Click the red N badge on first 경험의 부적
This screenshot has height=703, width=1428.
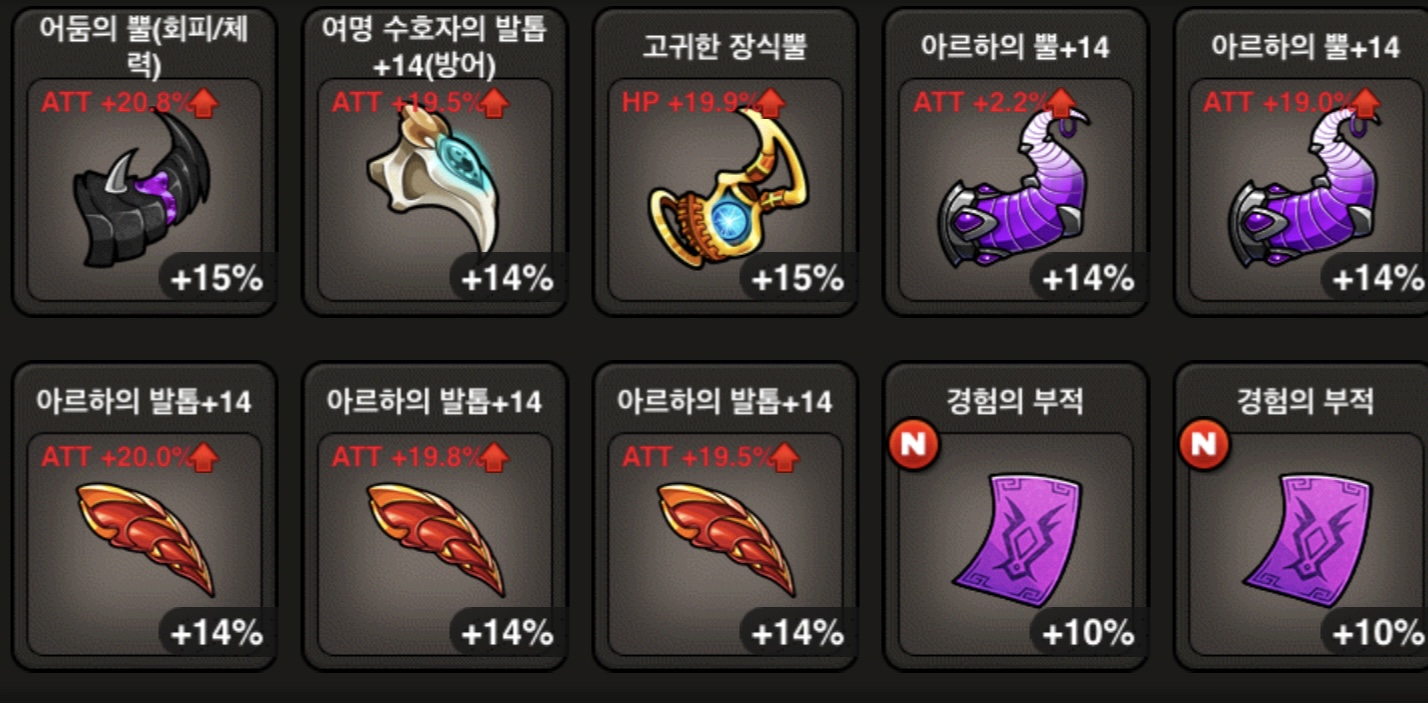[913, 446]
